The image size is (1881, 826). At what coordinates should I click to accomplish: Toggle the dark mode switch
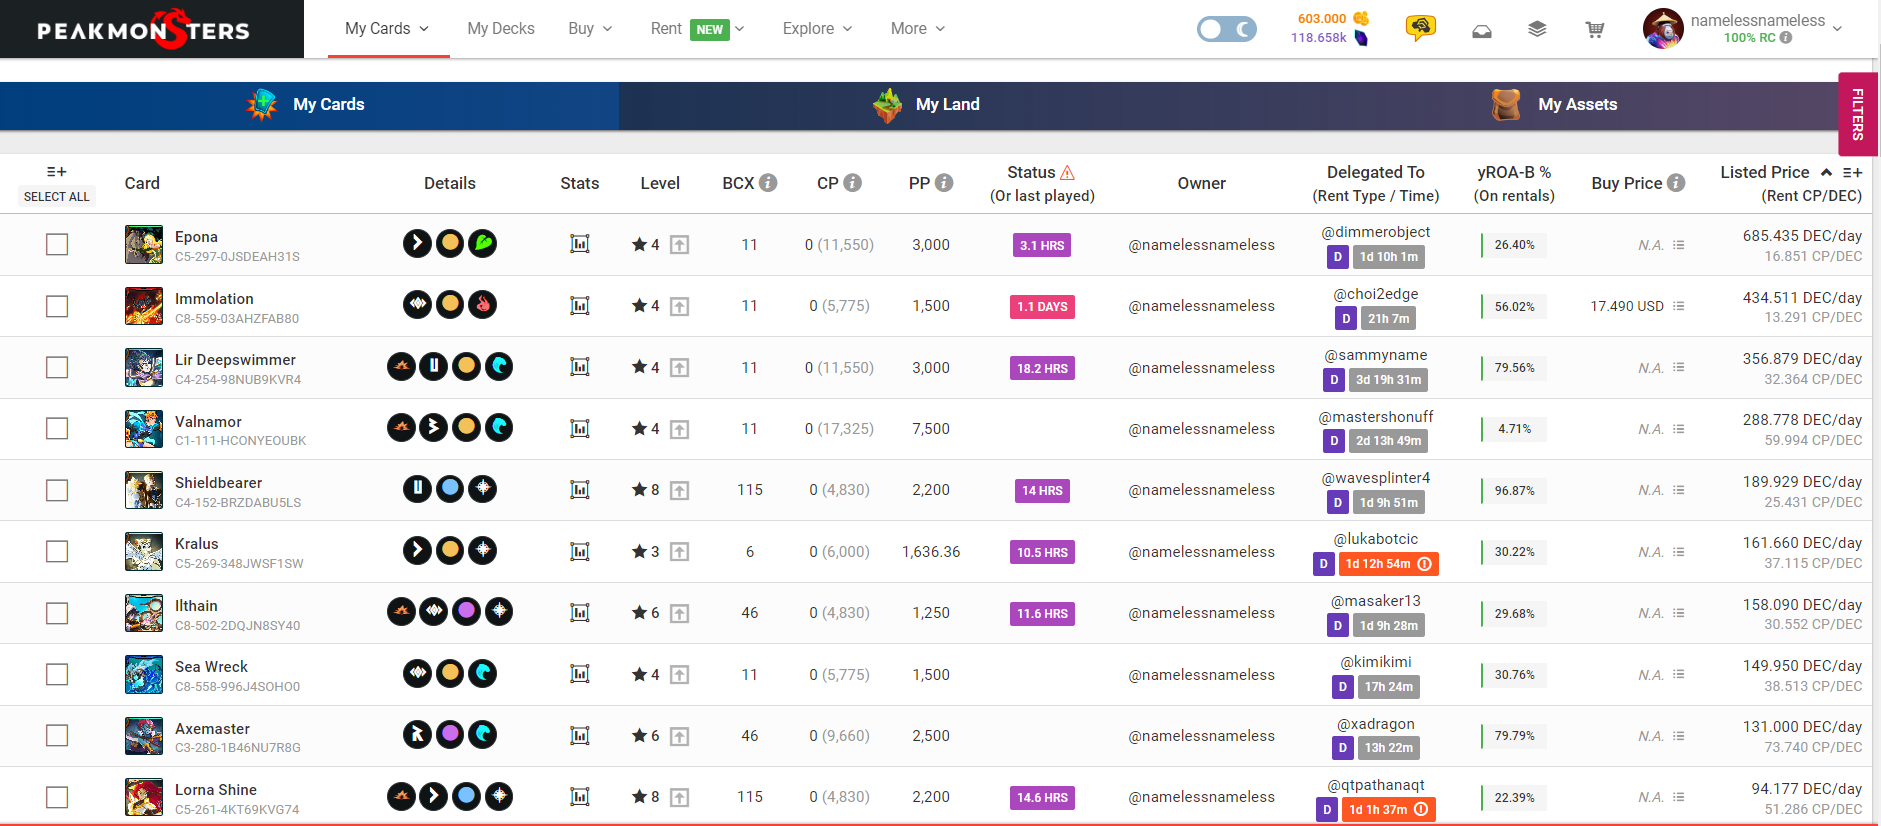pos(1226,29)
